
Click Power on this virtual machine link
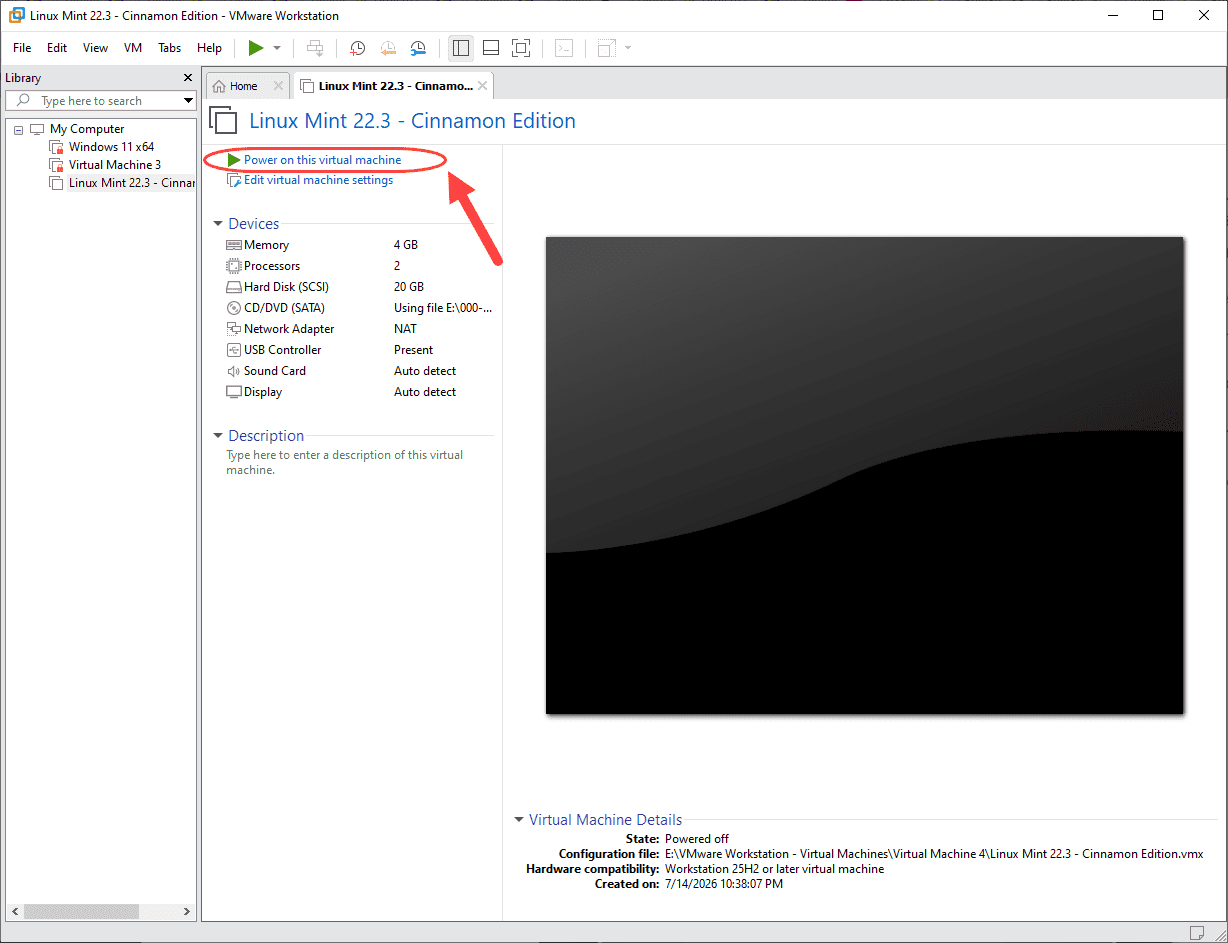click(322, 160)
